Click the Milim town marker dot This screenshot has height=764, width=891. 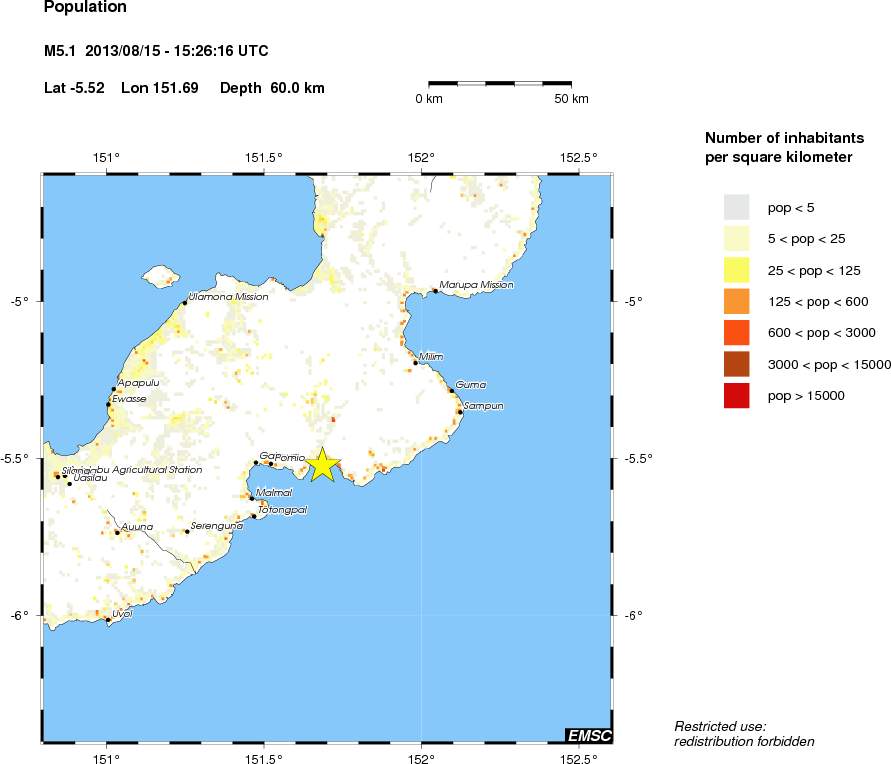point(416,363)
